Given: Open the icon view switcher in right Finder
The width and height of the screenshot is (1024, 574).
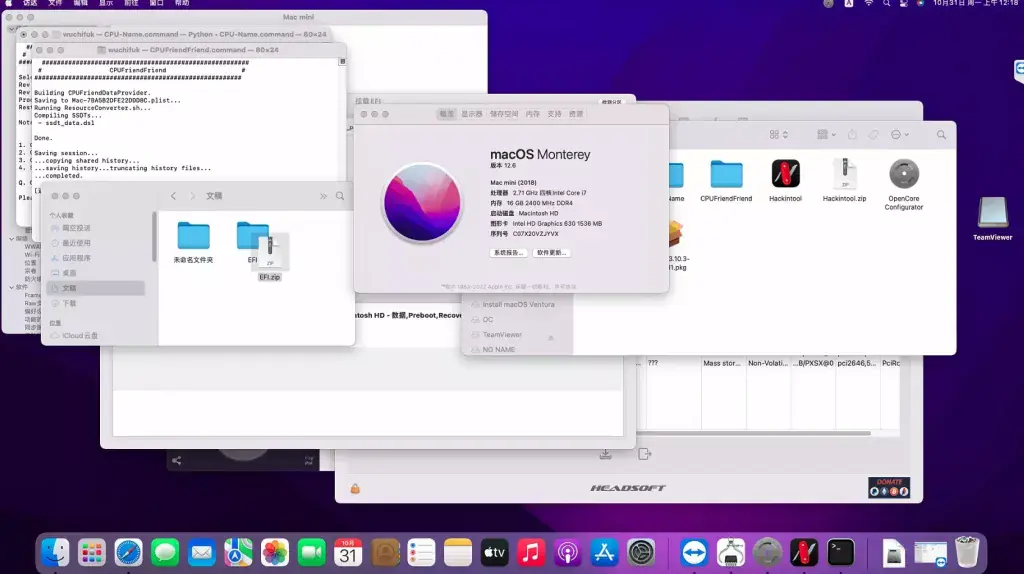Looking at the screenshot, I should 778,135.
